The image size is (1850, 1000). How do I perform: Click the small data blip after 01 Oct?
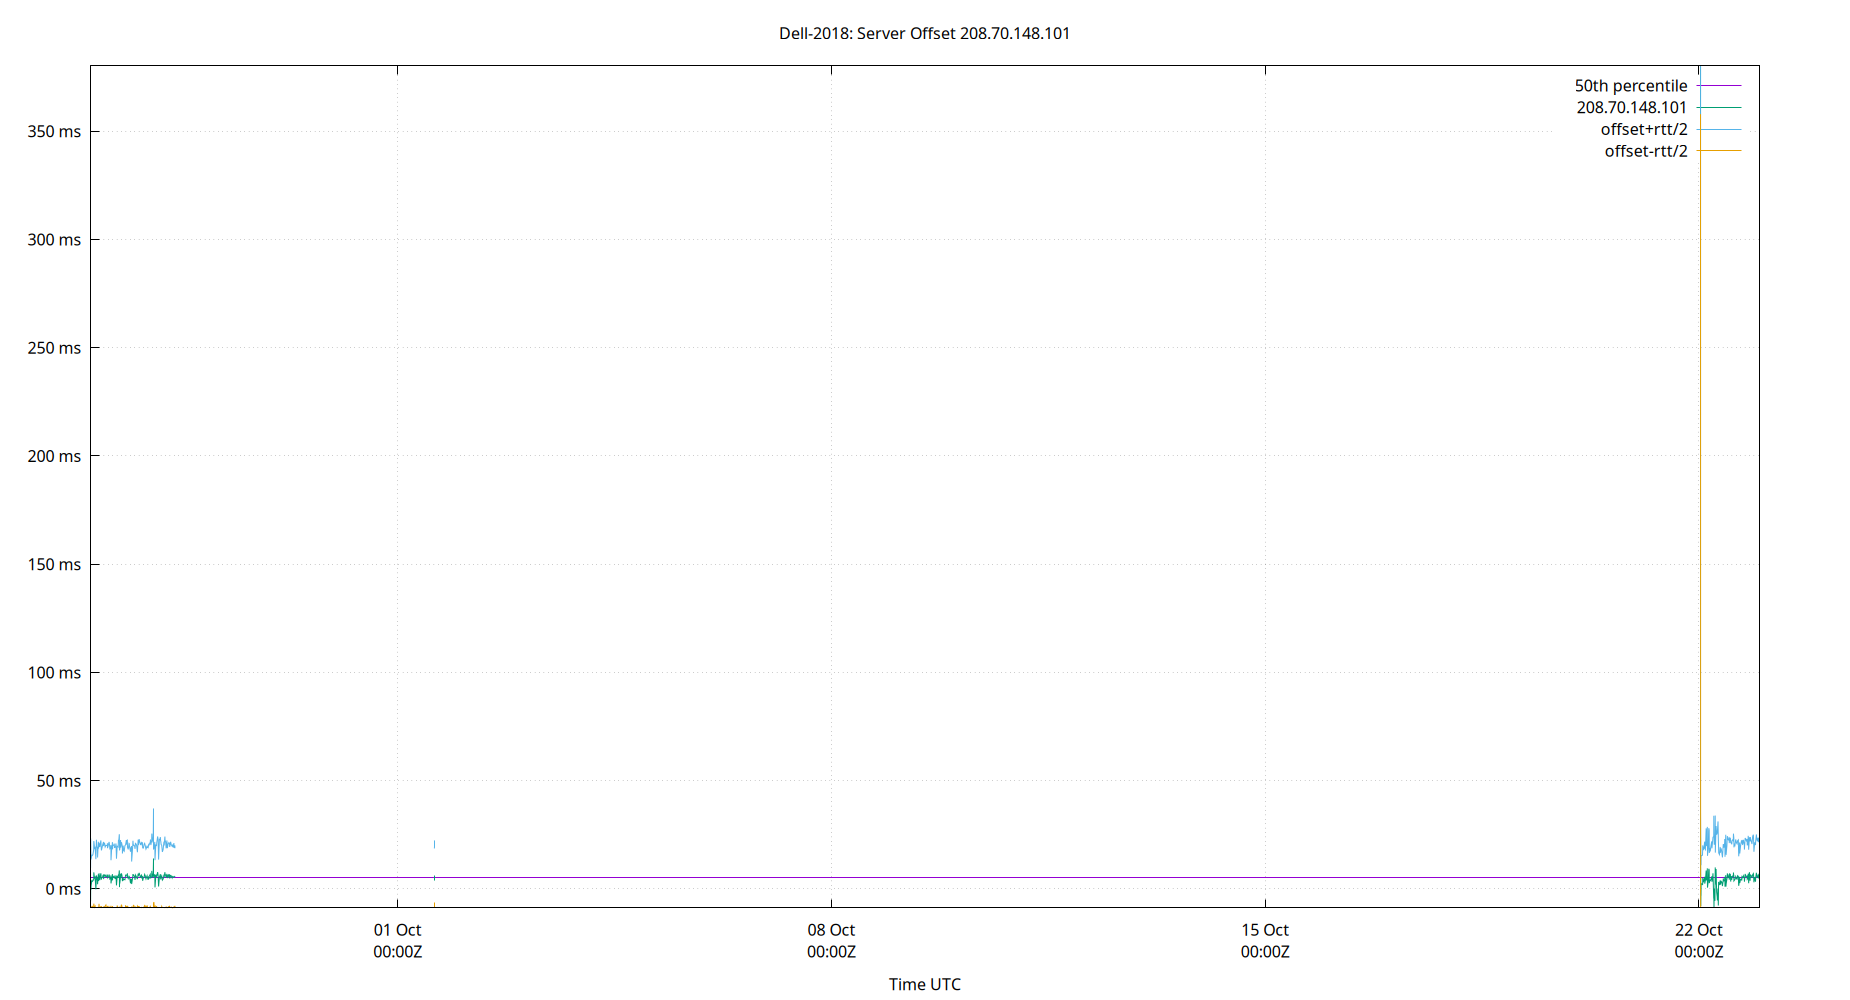pyautogui.click(x=434, y=844)
